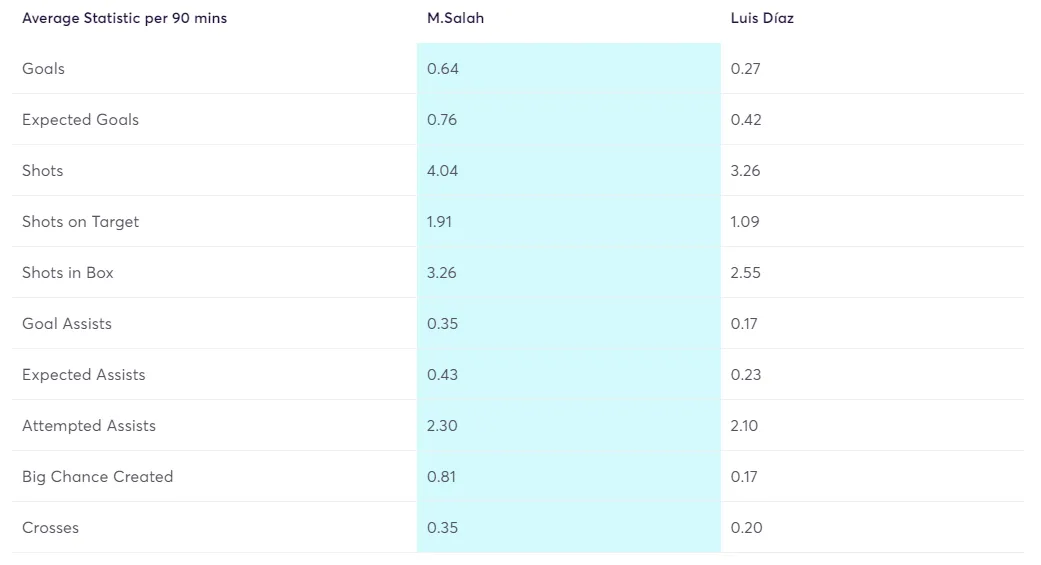The height and width of the screenshot is (565, 1041).
Task: Select Díaz's Shots on Target 1.09
Action: point(745,222)
